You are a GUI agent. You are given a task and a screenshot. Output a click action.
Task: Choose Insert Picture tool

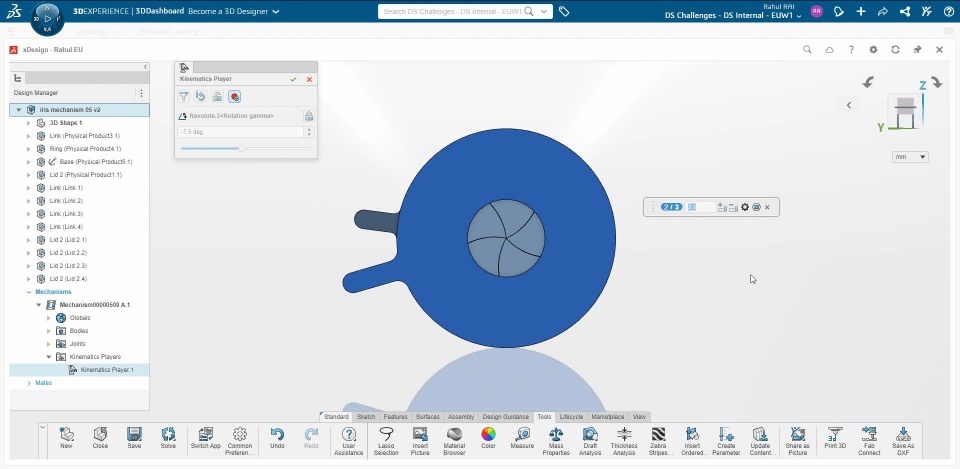(x=420, y=441)
